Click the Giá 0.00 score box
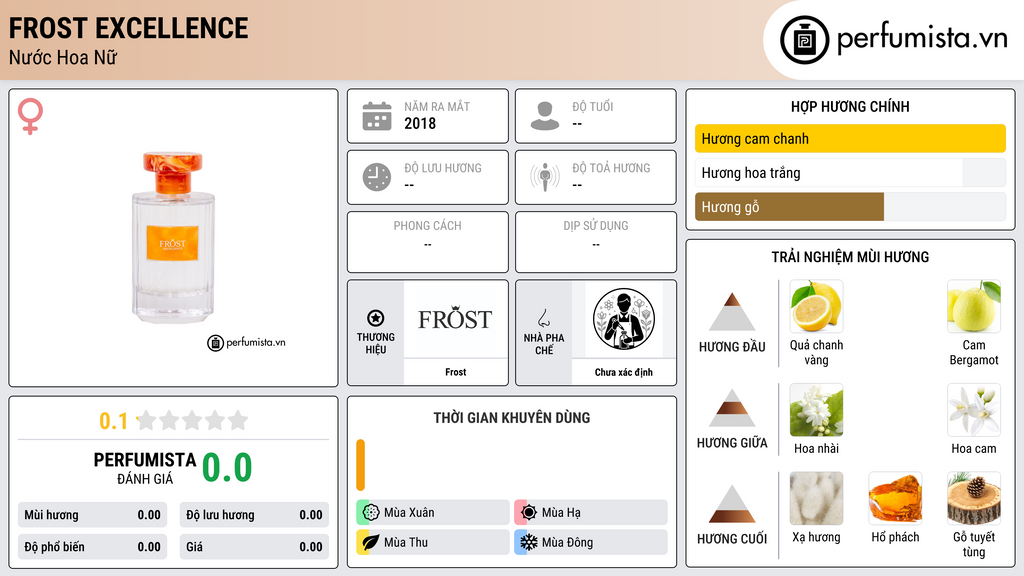This screenshot has height=576, width=1024. (254, 547)
